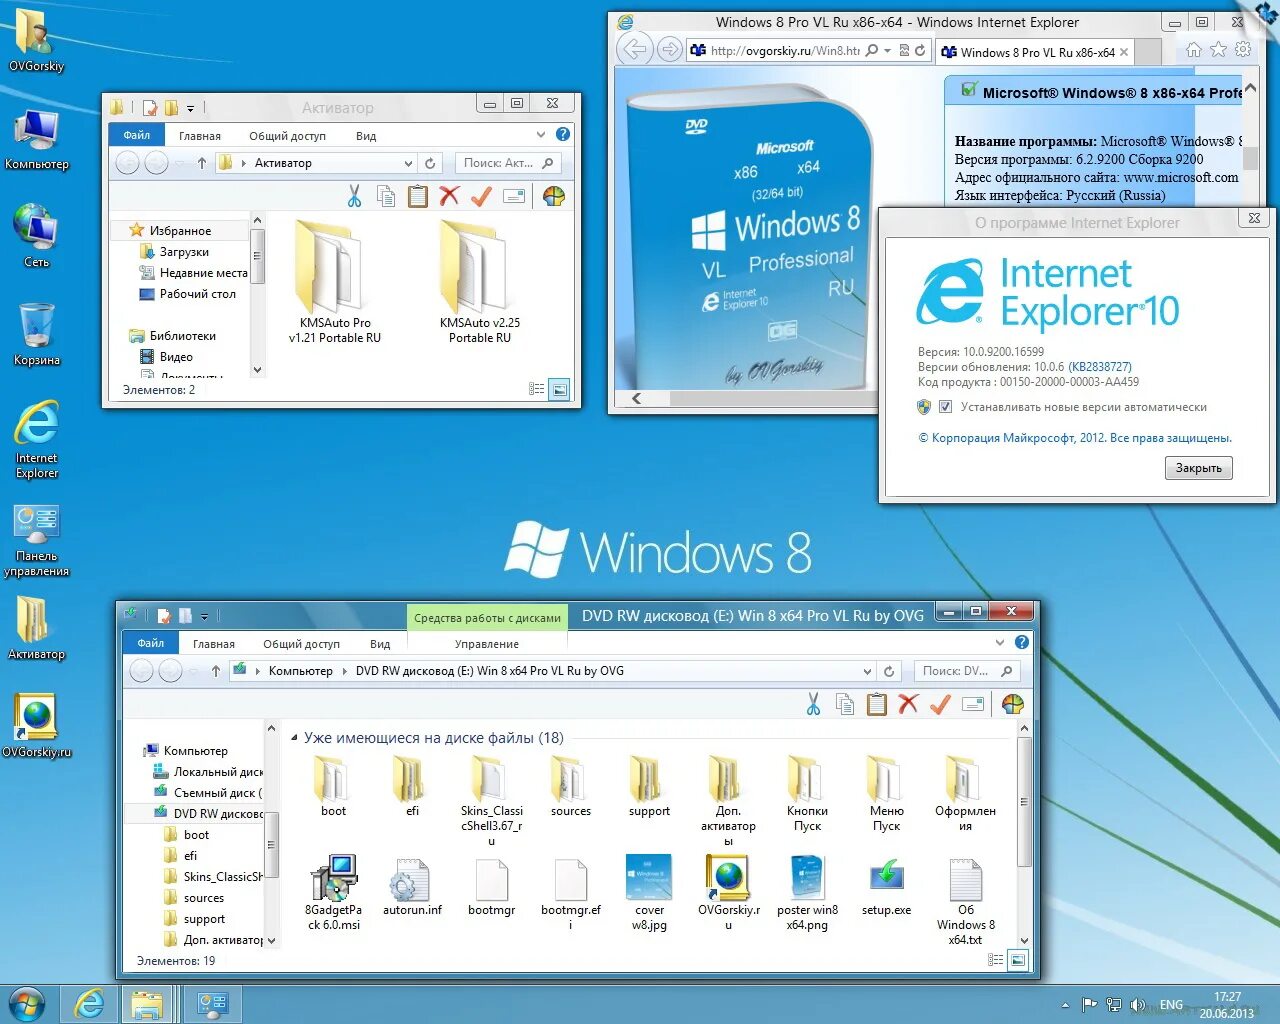This screenshot has height=1024, width=1280.
Task: Select the 'Windows 8 Pro VL Ru x86-x64' browser tab
Action: (1035, 52)
